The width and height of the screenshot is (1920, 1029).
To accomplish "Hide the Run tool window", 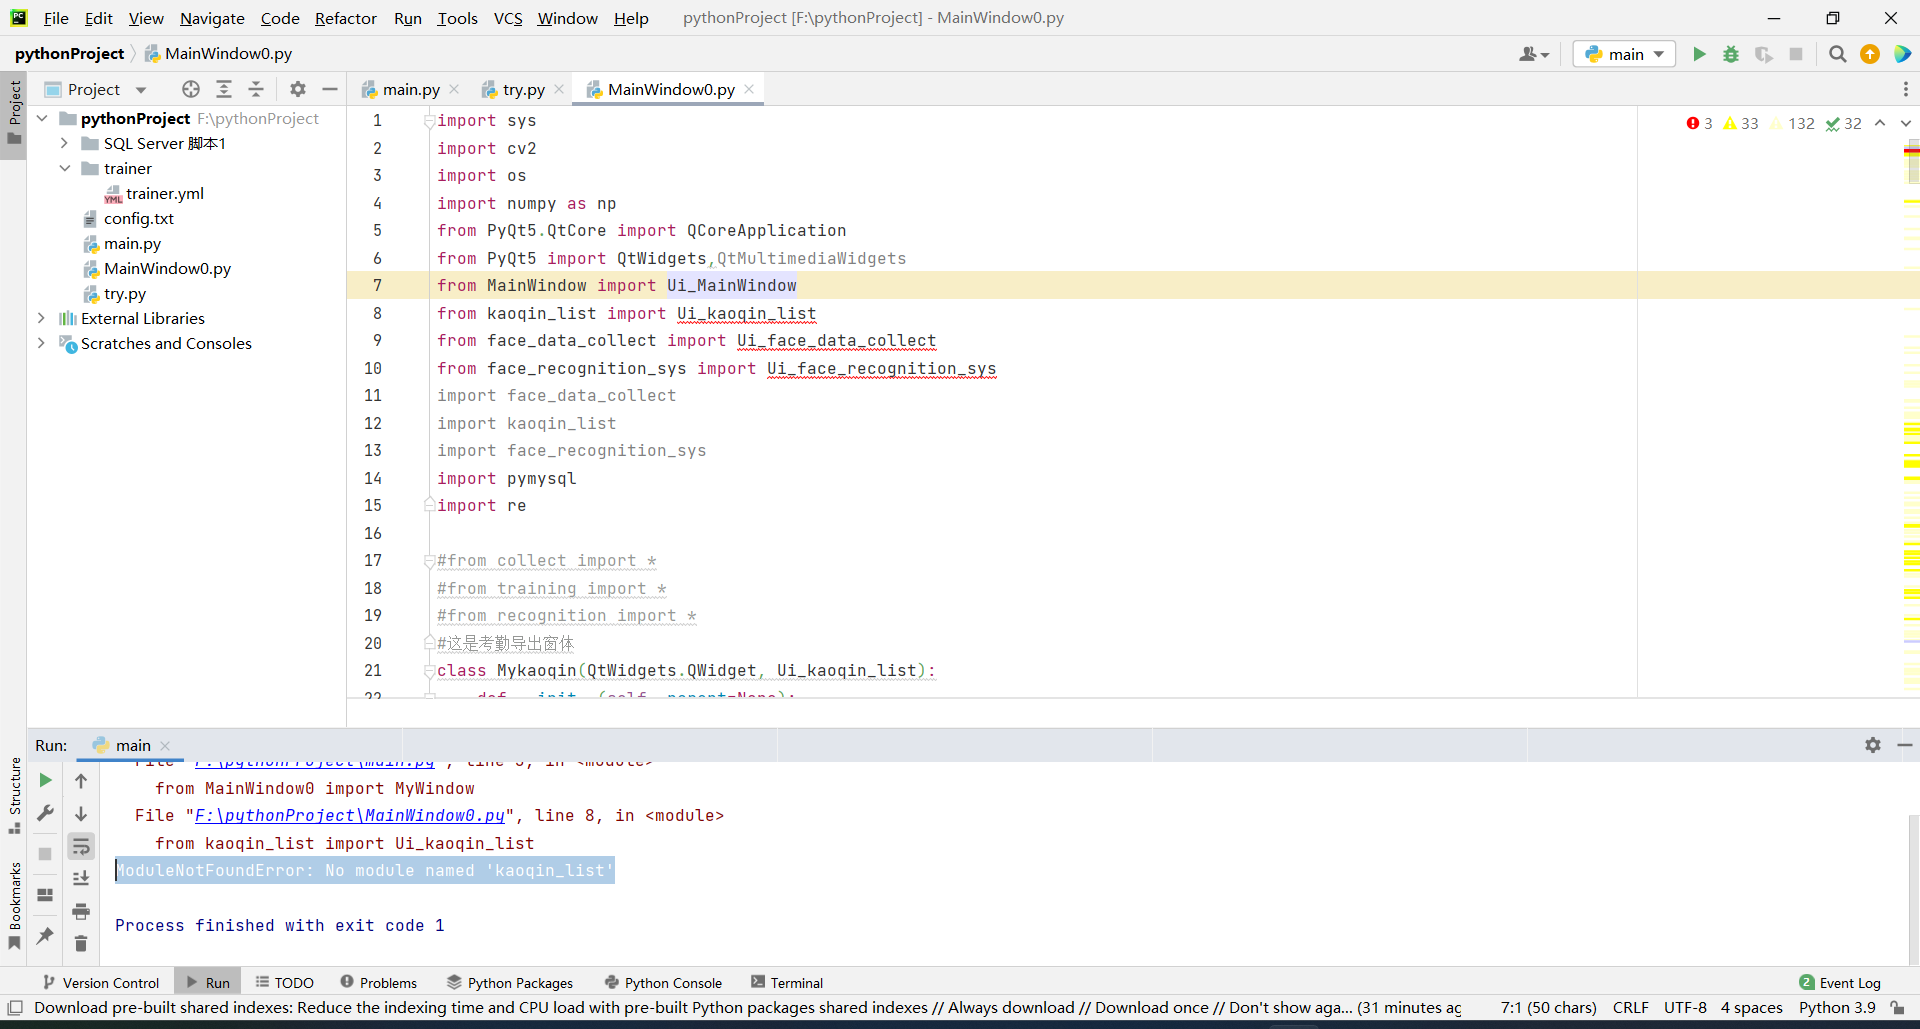I will coord(1905,745).
